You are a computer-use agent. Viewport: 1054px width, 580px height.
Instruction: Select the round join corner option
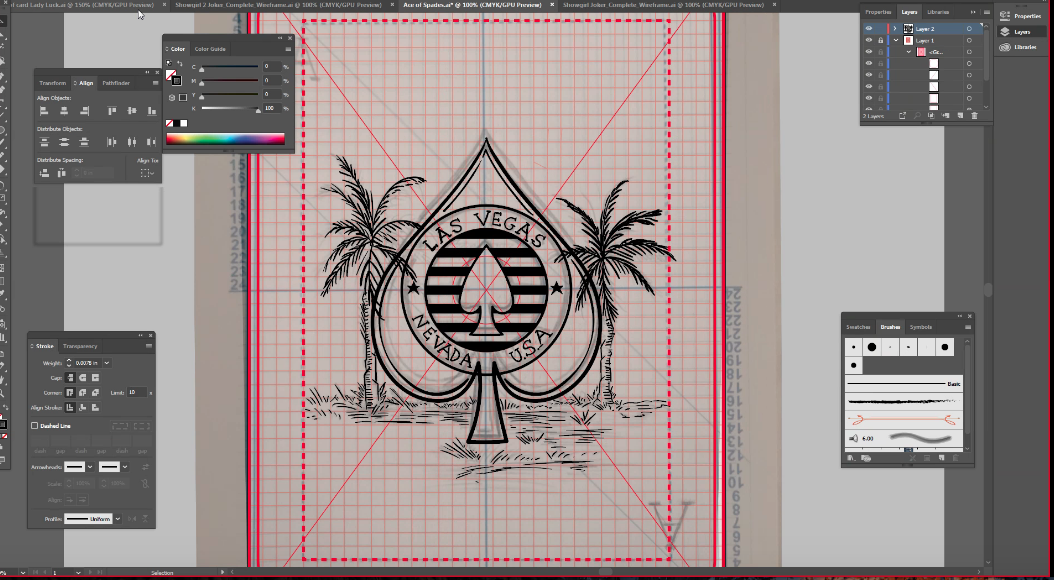(83, 392)
